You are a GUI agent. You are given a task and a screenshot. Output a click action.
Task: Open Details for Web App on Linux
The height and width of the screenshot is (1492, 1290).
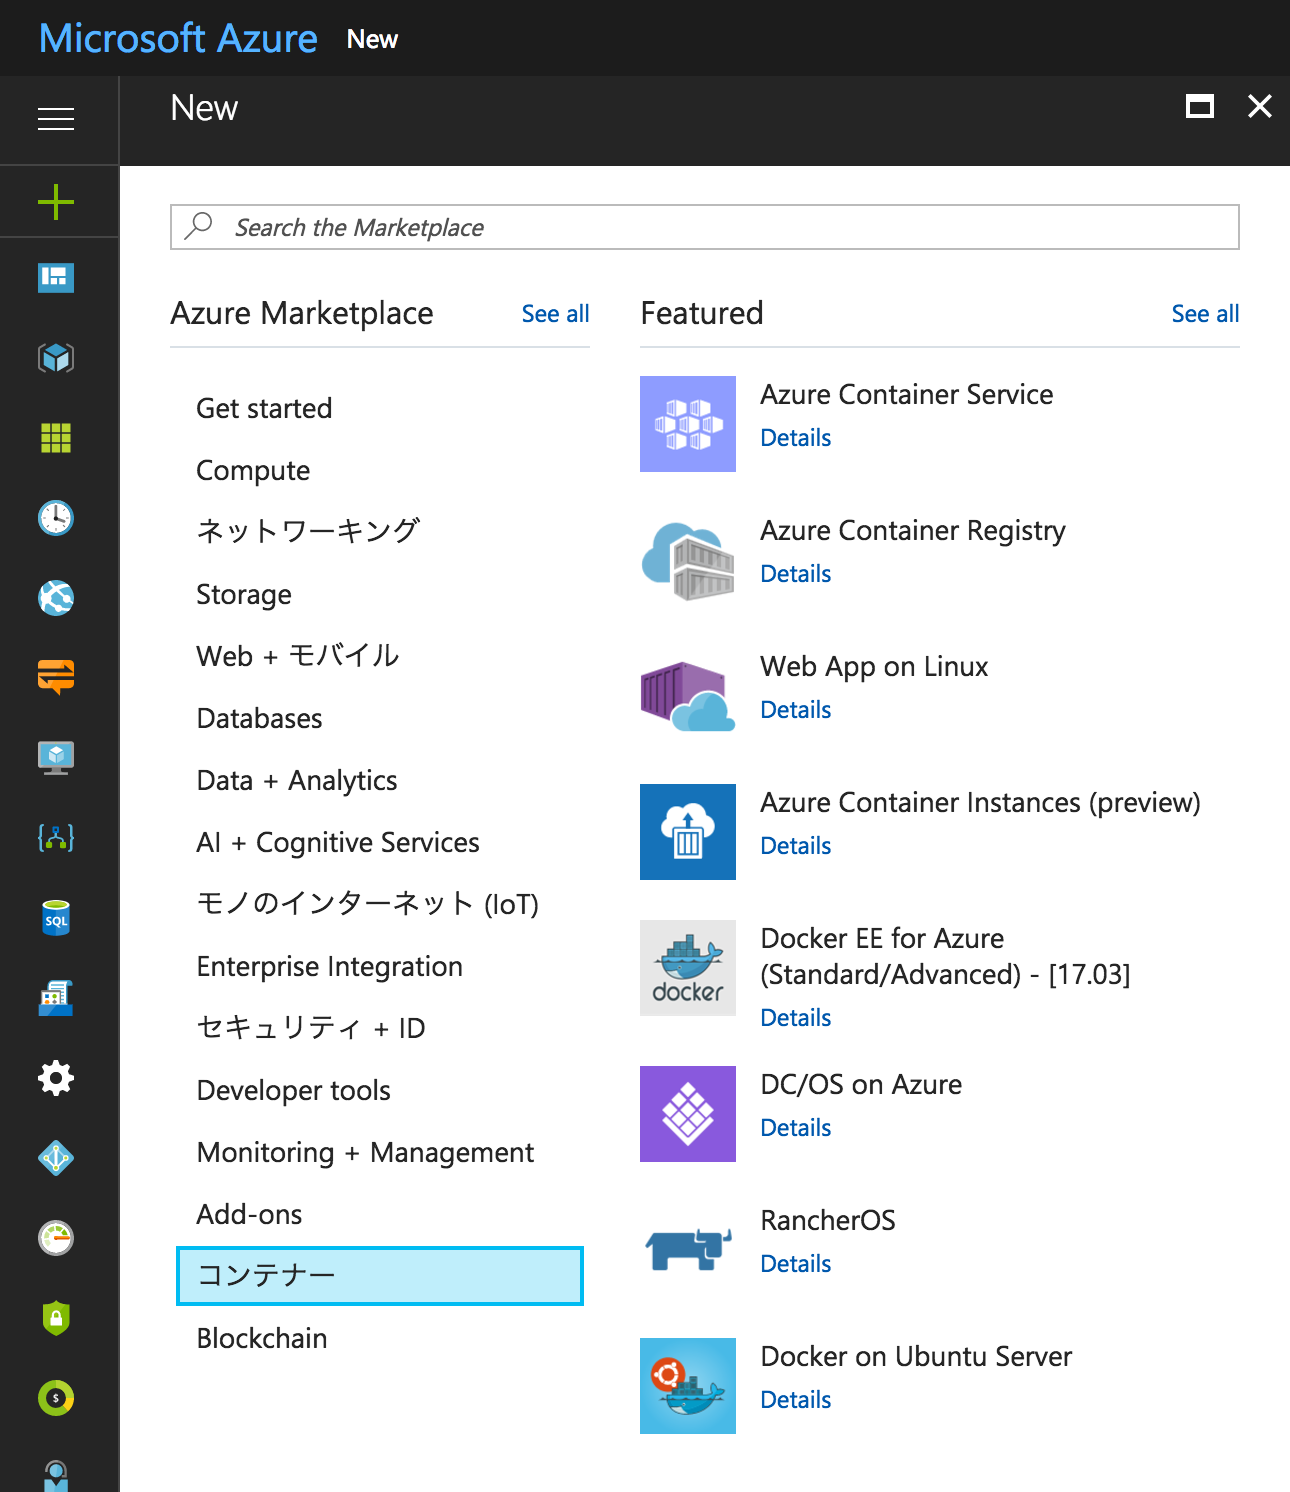click(796, 710)
